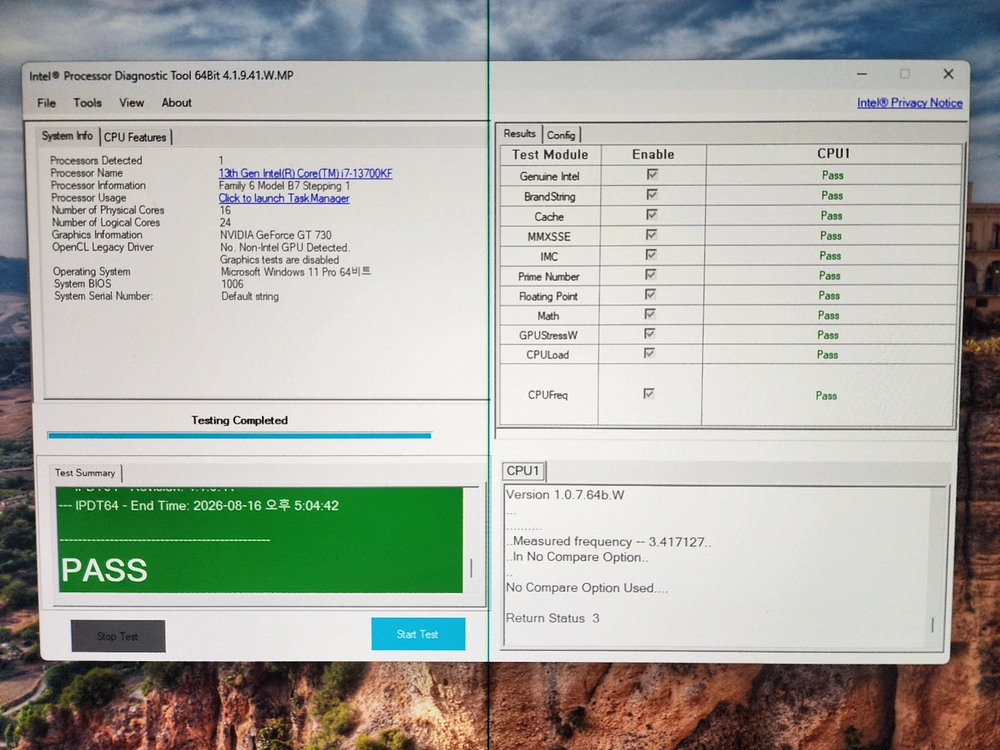Click Family 6 Model B7 Stepping 1
1000x750 pixels.
click(x=284, y=186)
